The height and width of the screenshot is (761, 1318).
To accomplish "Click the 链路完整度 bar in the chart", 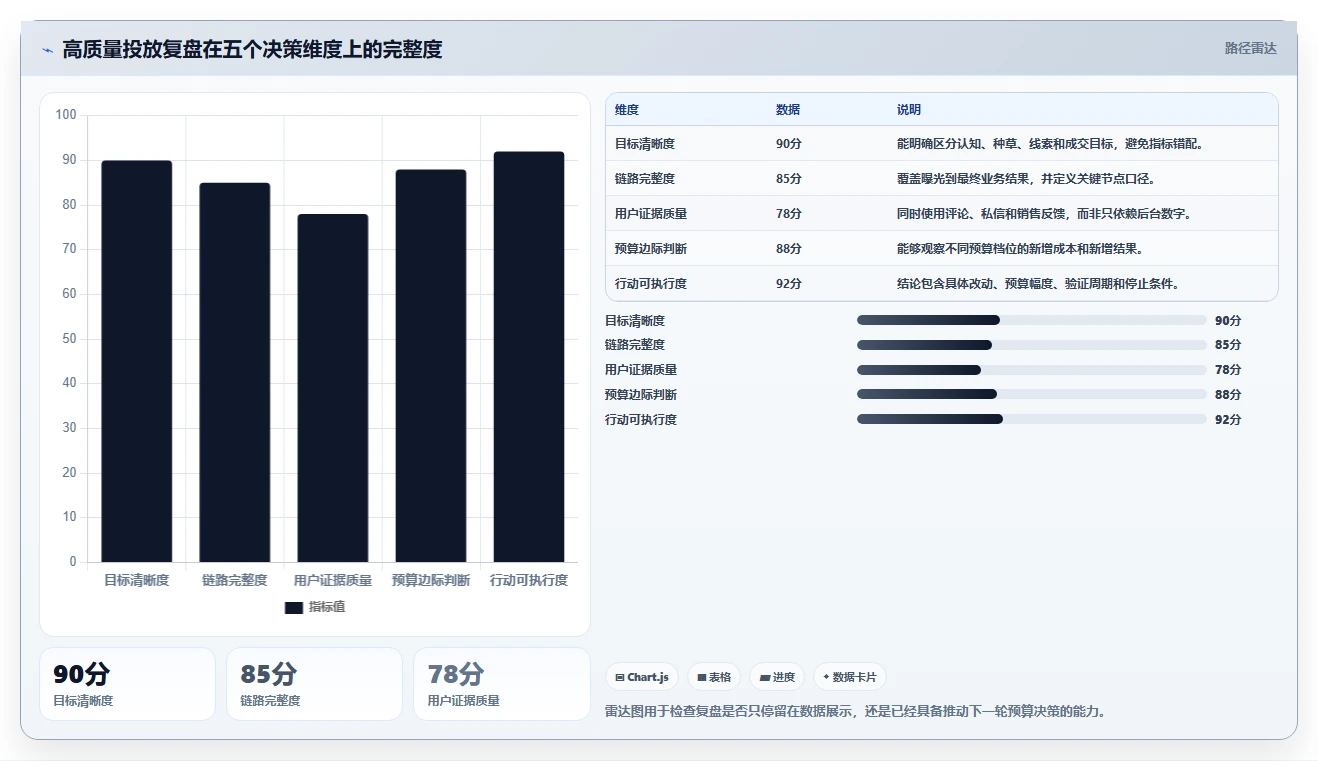I will [235, 372].
